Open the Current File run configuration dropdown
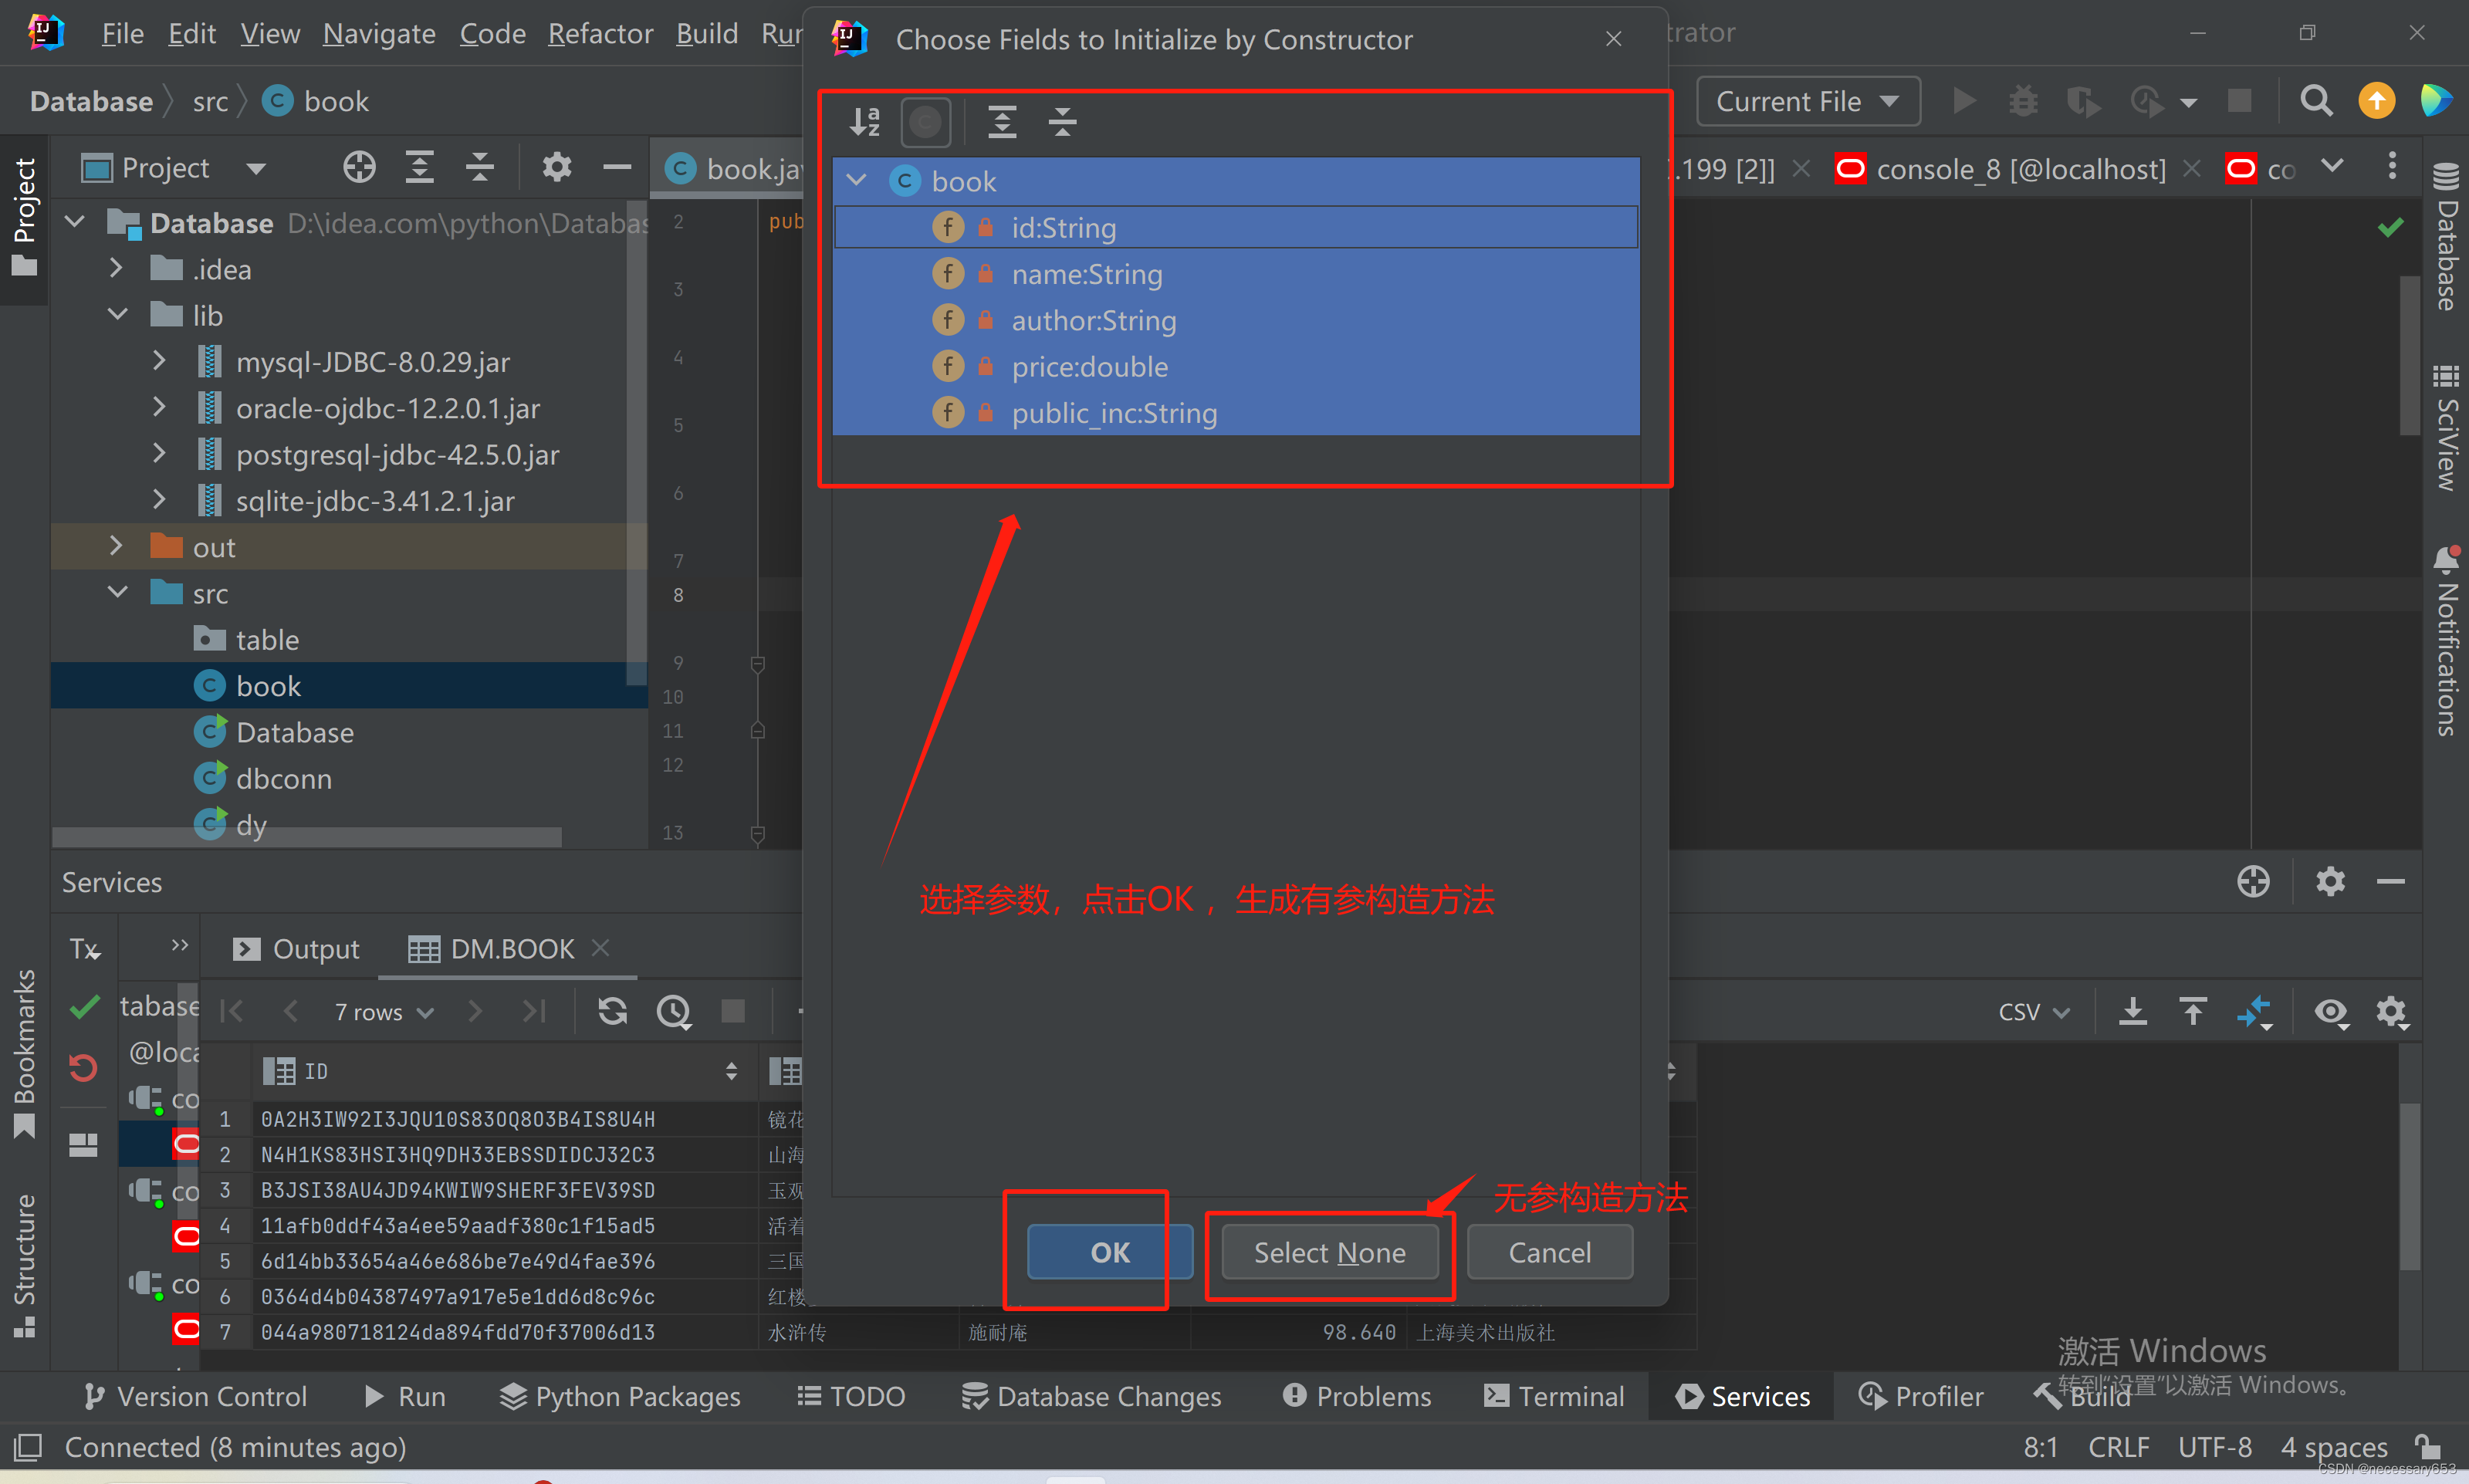 1808,100
